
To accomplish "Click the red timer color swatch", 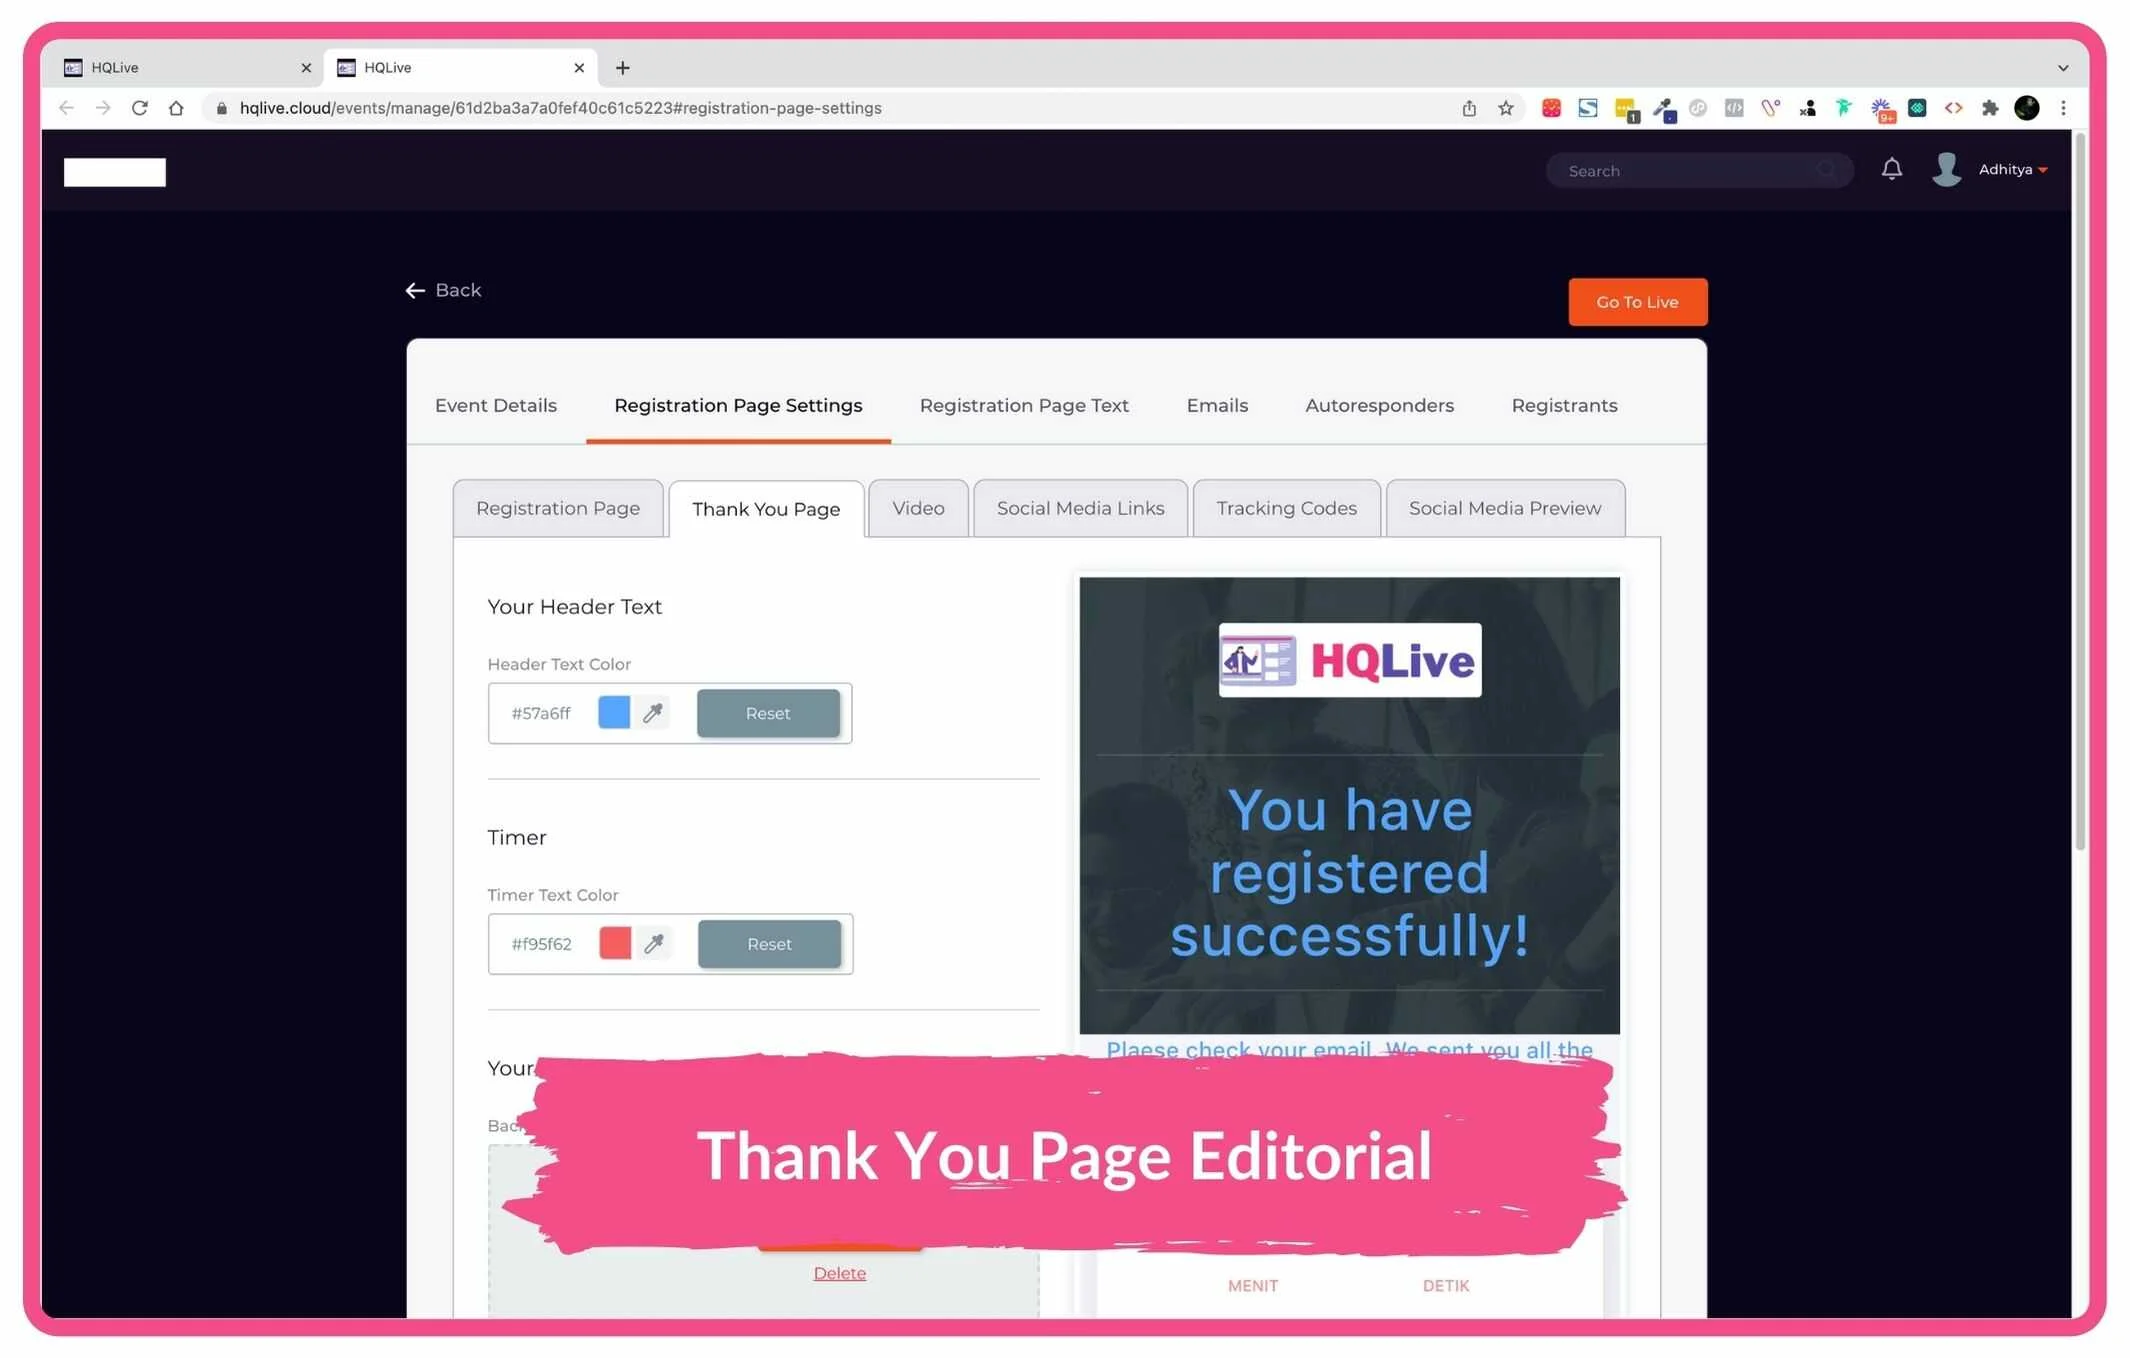I will (615, 943).
